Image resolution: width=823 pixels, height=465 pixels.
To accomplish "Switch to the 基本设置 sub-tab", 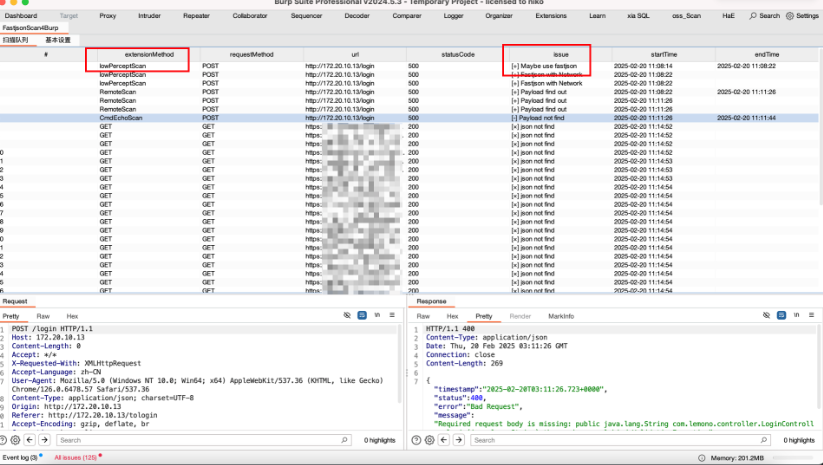I will 58,40.
